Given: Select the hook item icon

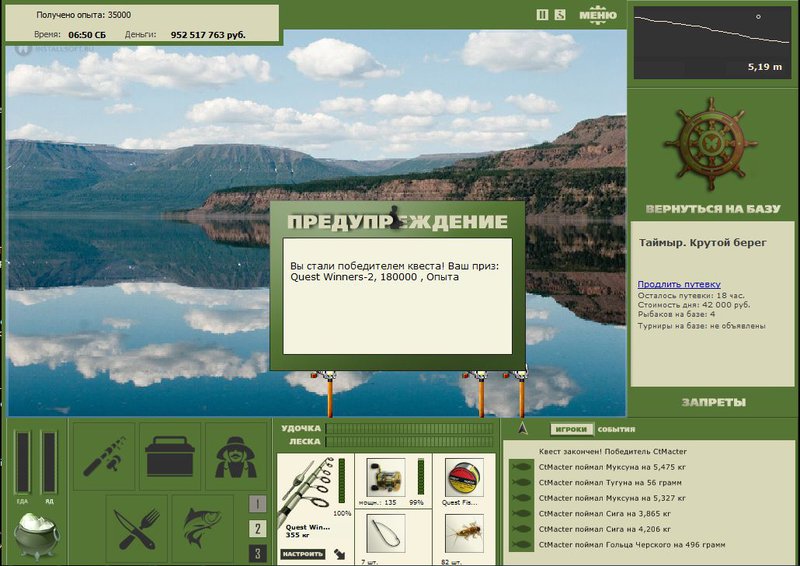Looking at the screenshot, I should (385, 534).
